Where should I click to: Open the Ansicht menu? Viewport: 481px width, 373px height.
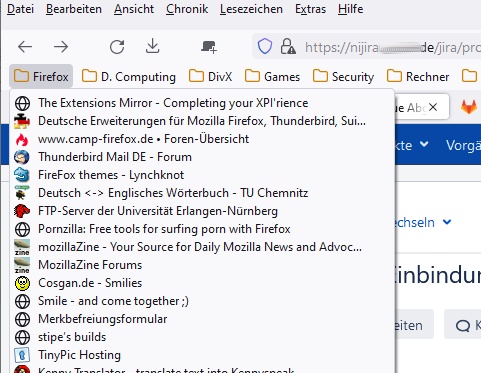click(x=134, y=9)
